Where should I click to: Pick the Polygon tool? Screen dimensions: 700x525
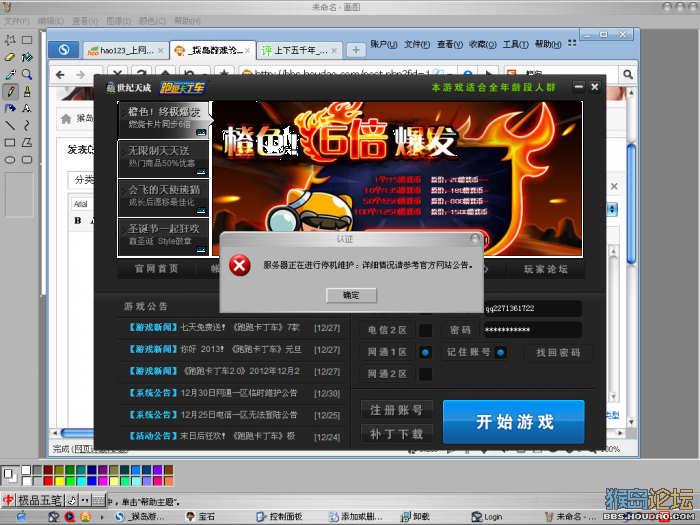tap(27, 143)
